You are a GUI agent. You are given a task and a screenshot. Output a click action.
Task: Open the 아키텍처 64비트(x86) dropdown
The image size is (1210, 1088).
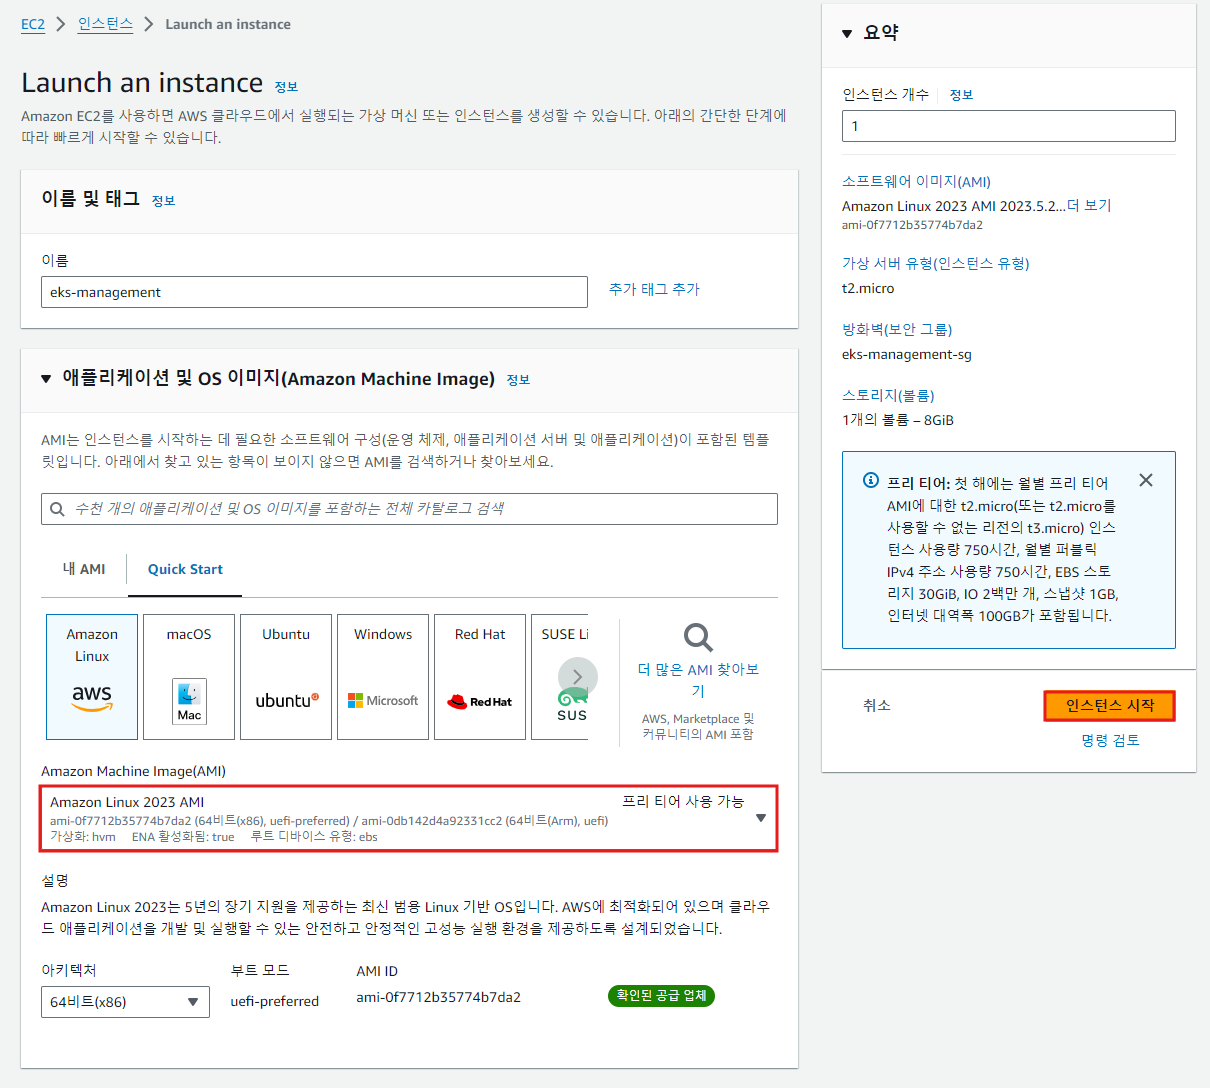pos(125,1002)
